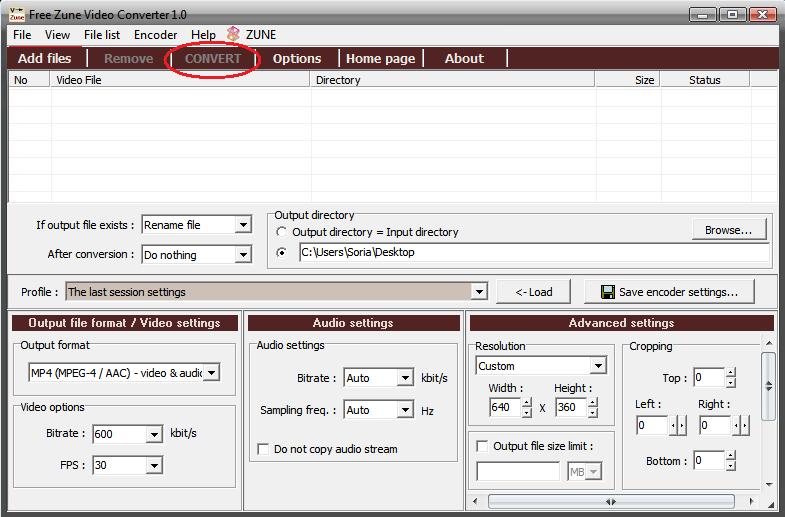Decrease Bottom cropping value
785x517 pixels.
[731, 465]
